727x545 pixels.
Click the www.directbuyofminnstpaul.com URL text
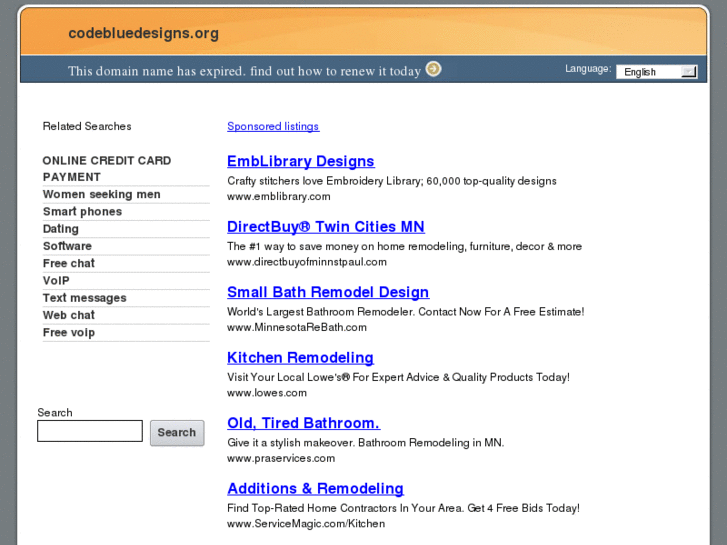[x=306, y=262]
